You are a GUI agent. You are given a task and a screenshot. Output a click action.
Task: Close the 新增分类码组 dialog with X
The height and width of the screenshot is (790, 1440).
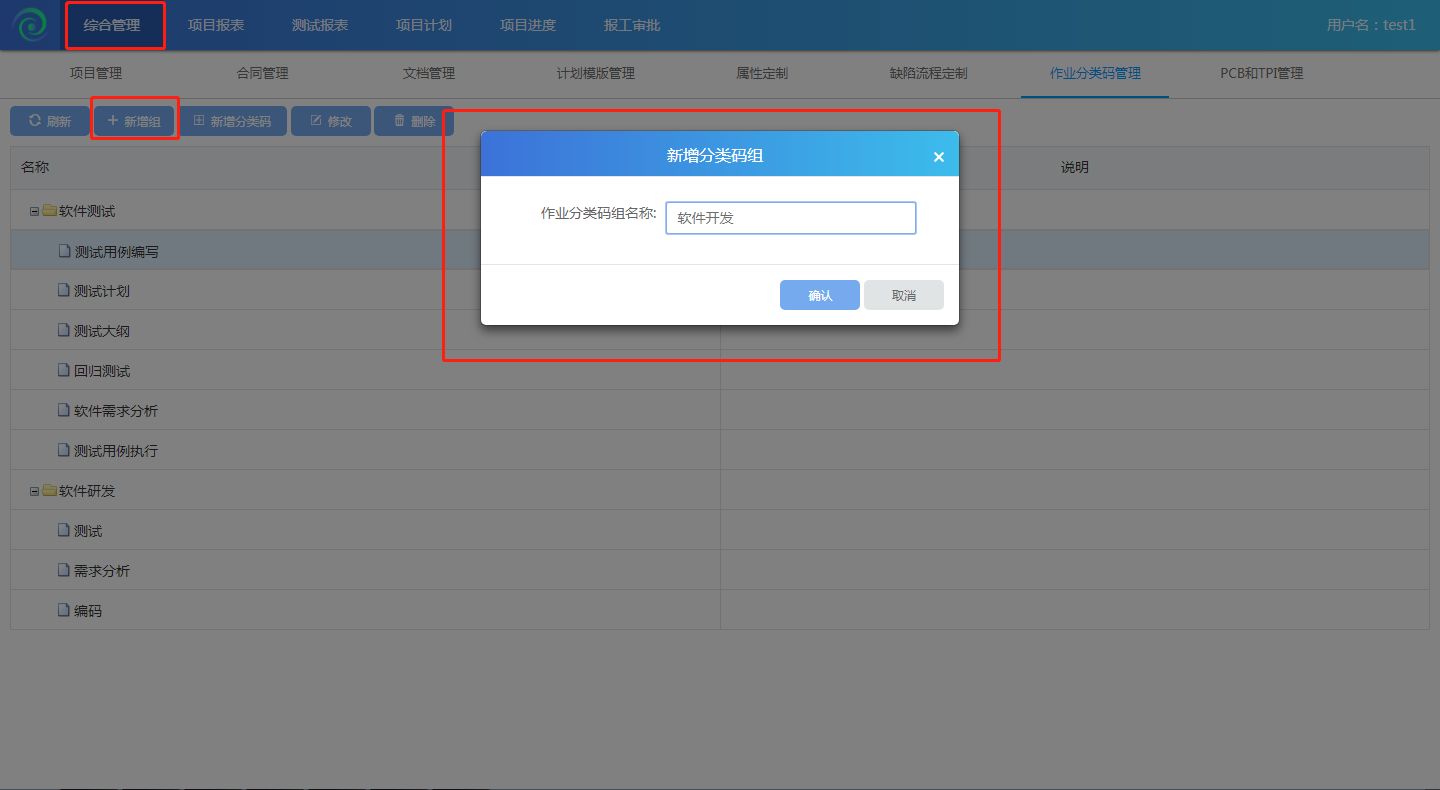pos(938,157)
